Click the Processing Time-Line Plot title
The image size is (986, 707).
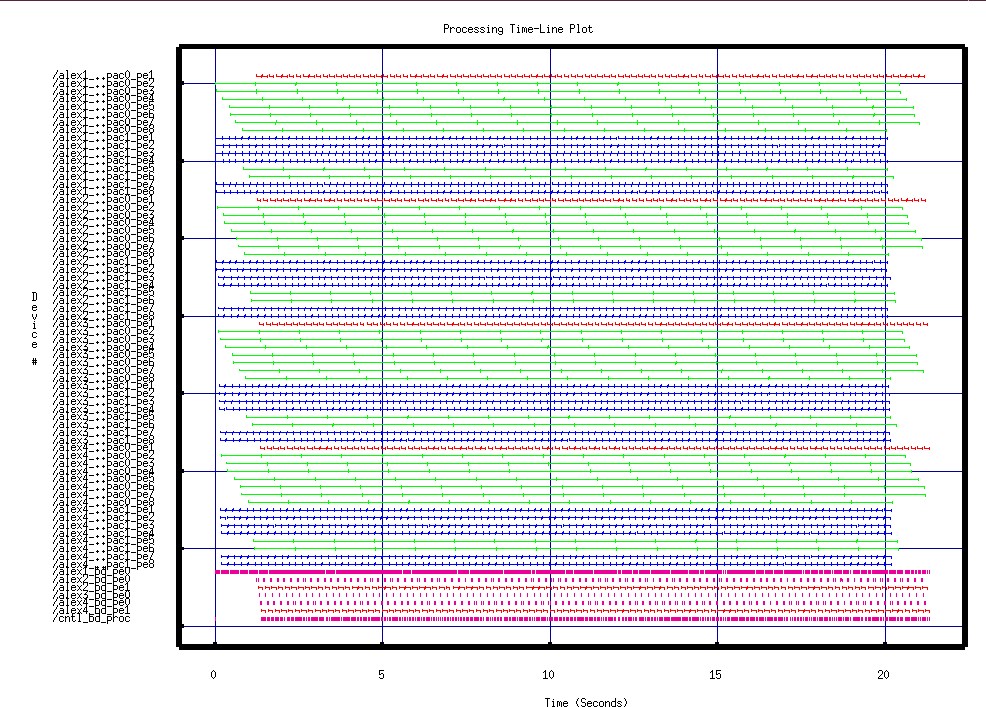pos(517,29)
